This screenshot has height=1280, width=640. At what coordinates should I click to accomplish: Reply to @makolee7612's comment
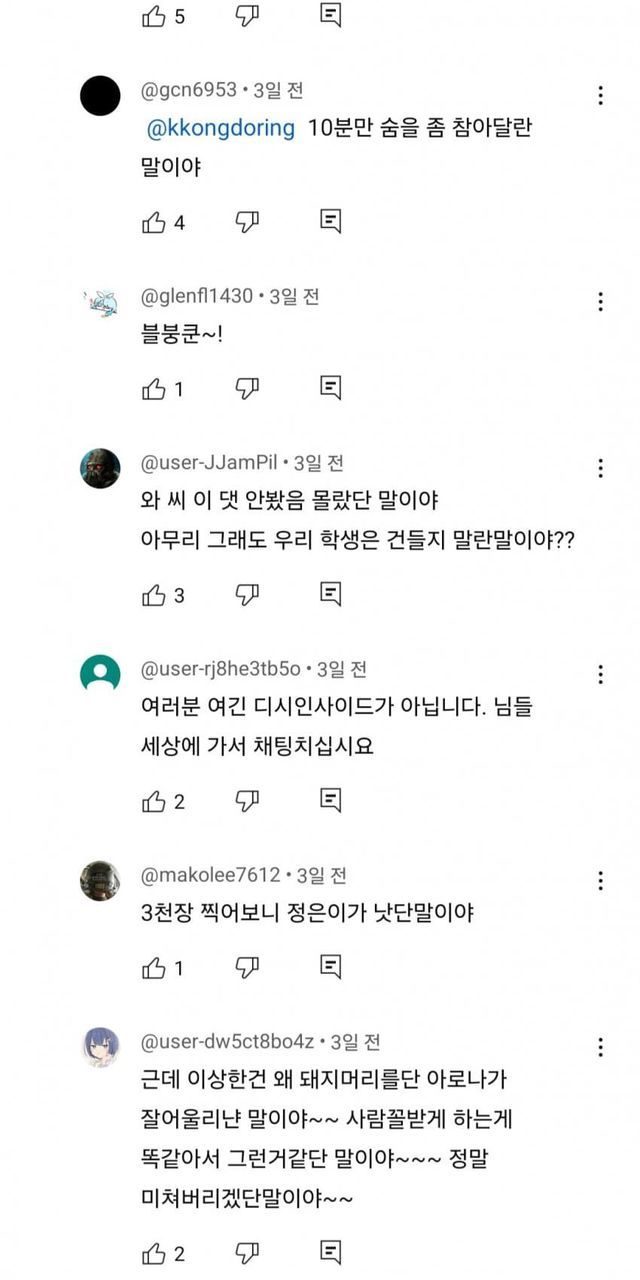coord(331,967)
